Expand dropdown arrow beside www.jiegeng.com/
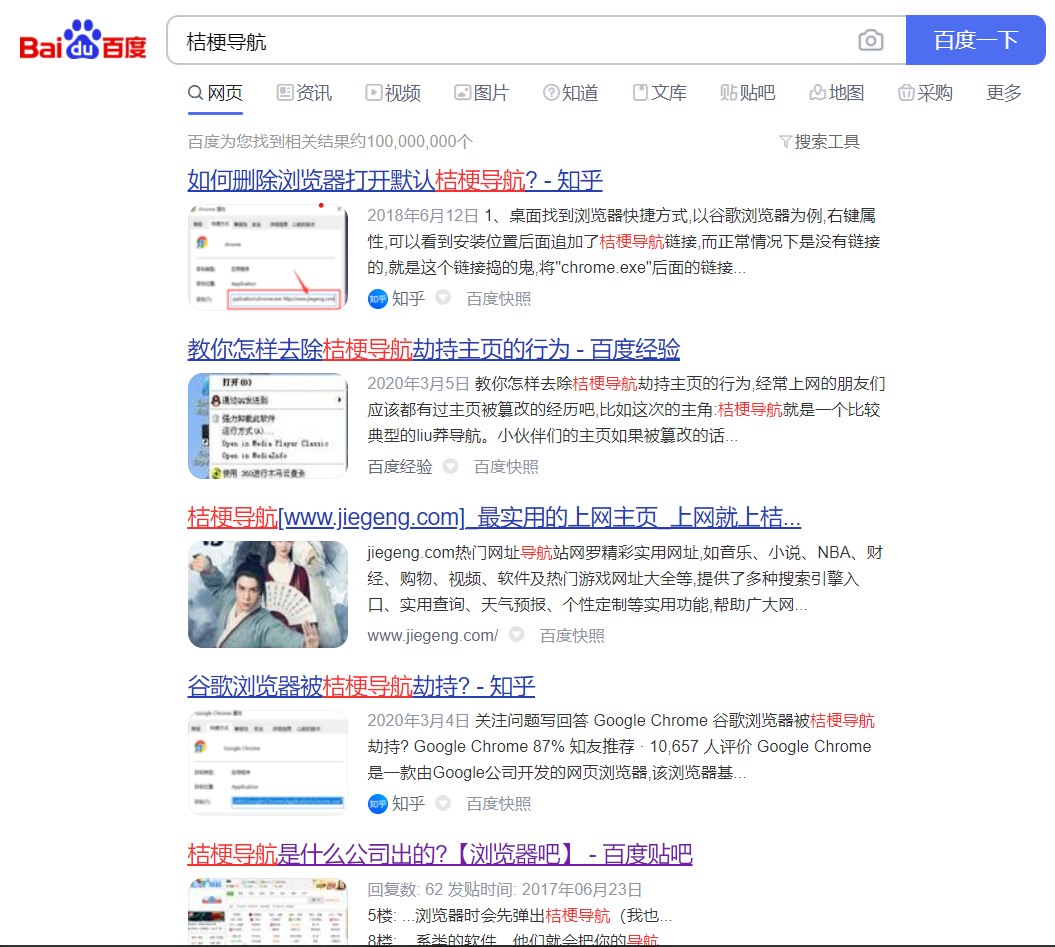 point(516,633)
